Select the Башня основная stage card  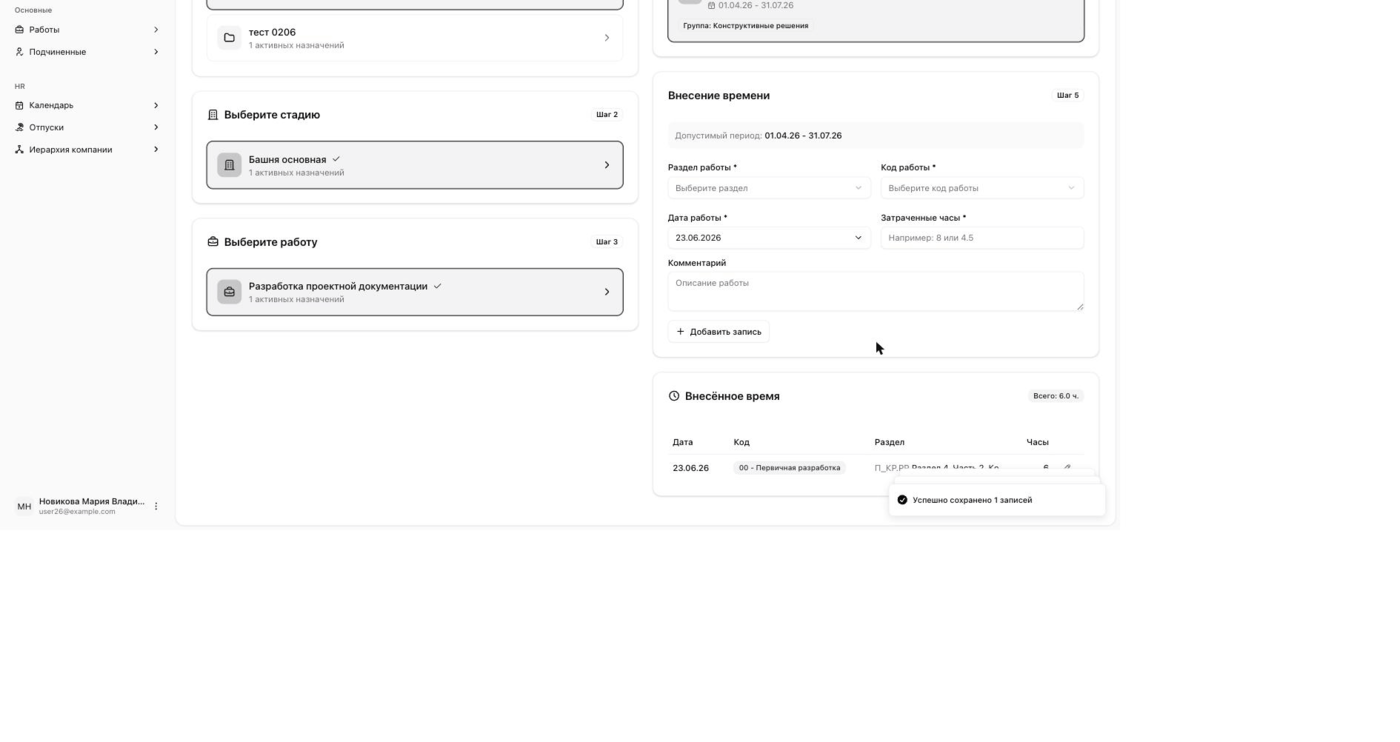[415, 165]
